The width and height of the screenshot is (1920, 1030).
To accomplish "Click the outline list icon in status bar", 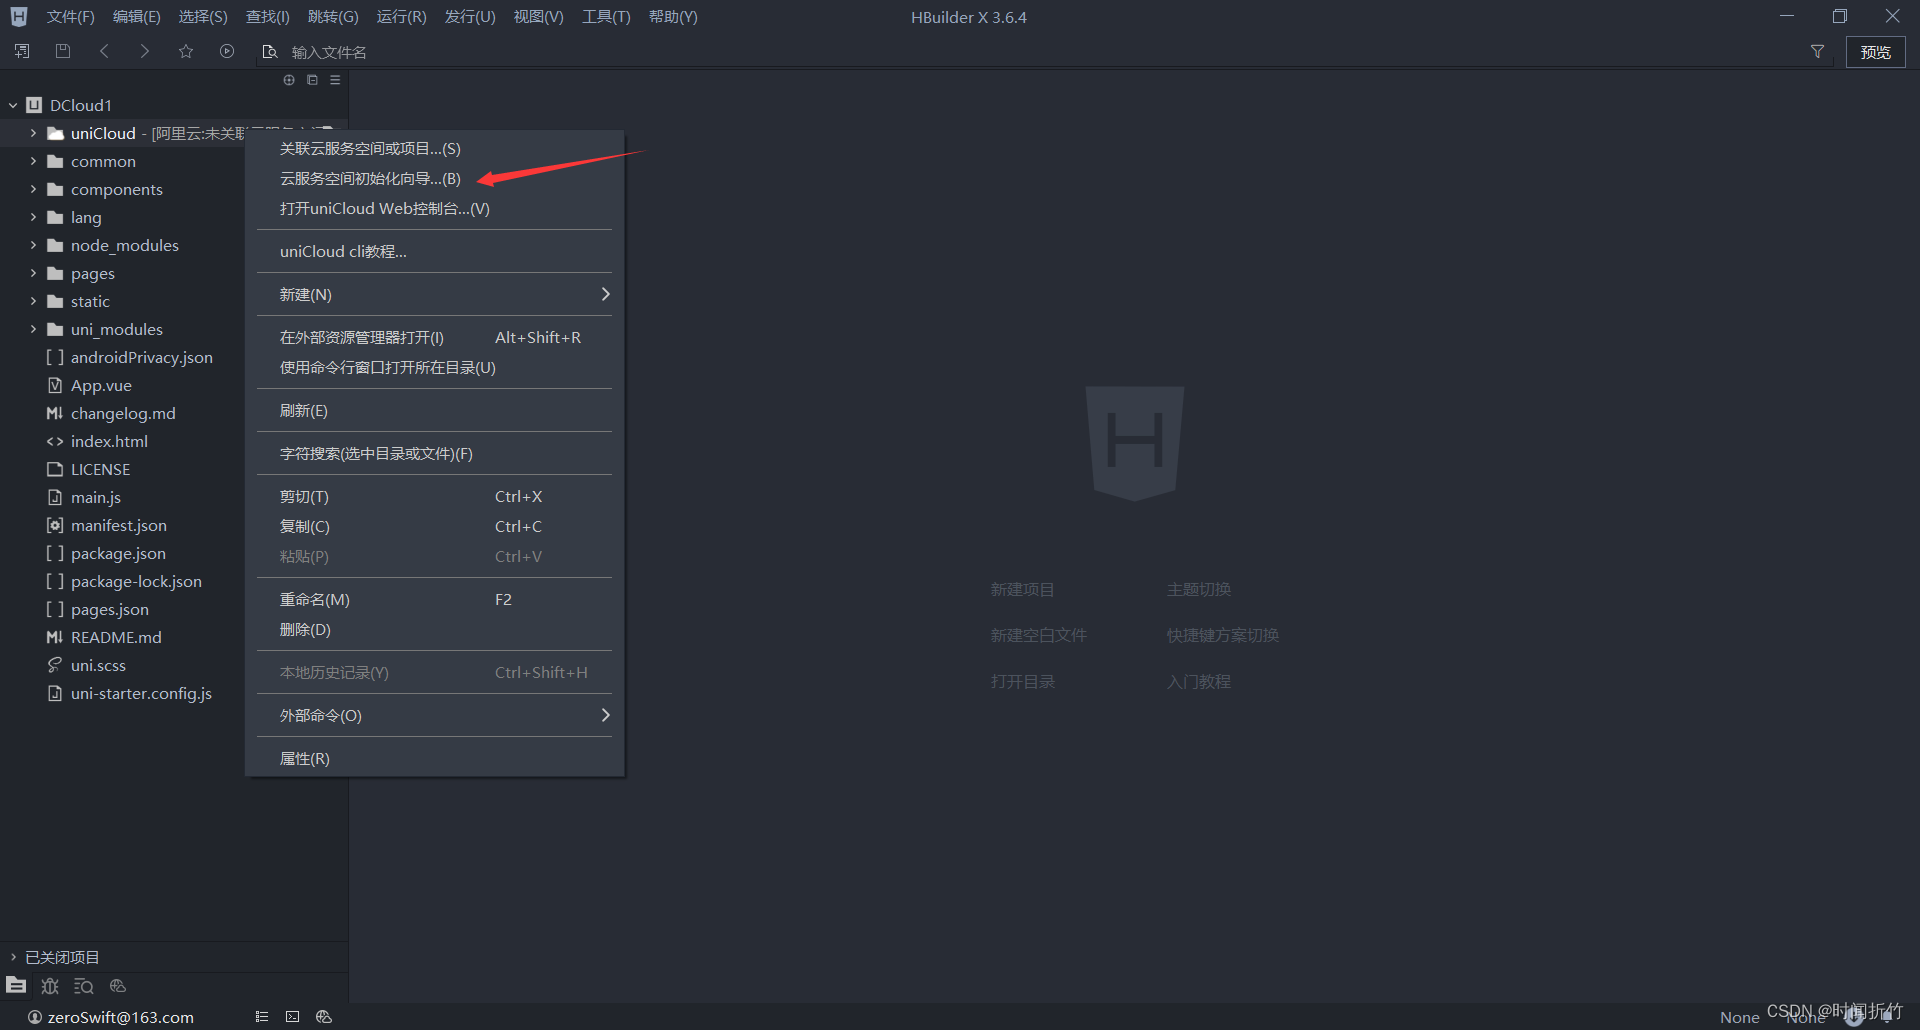I will 262,1016.
